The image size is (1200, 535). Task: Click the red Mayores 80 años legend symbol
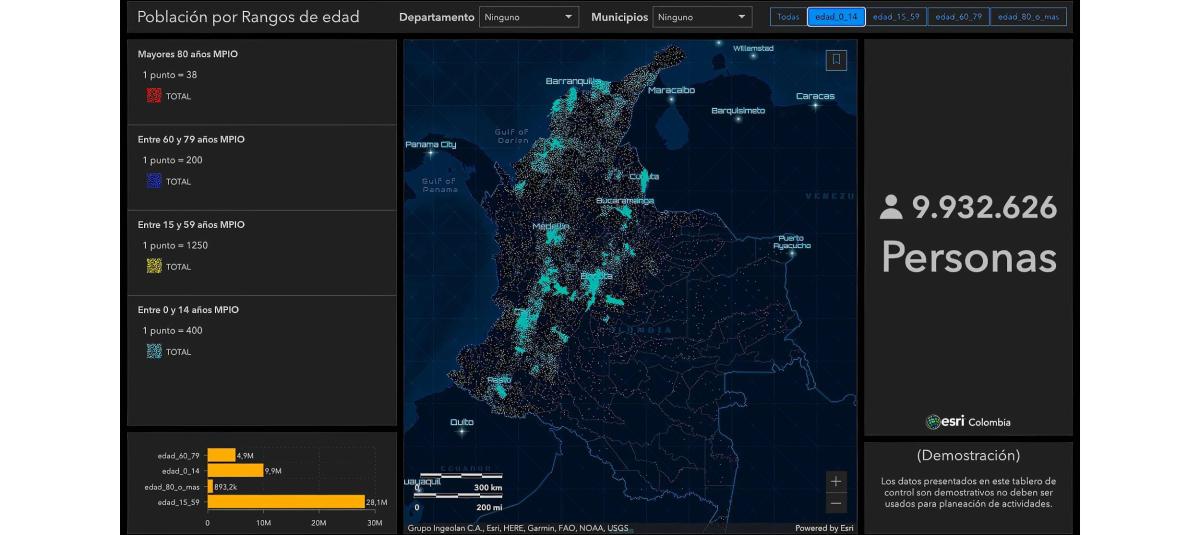153,96
